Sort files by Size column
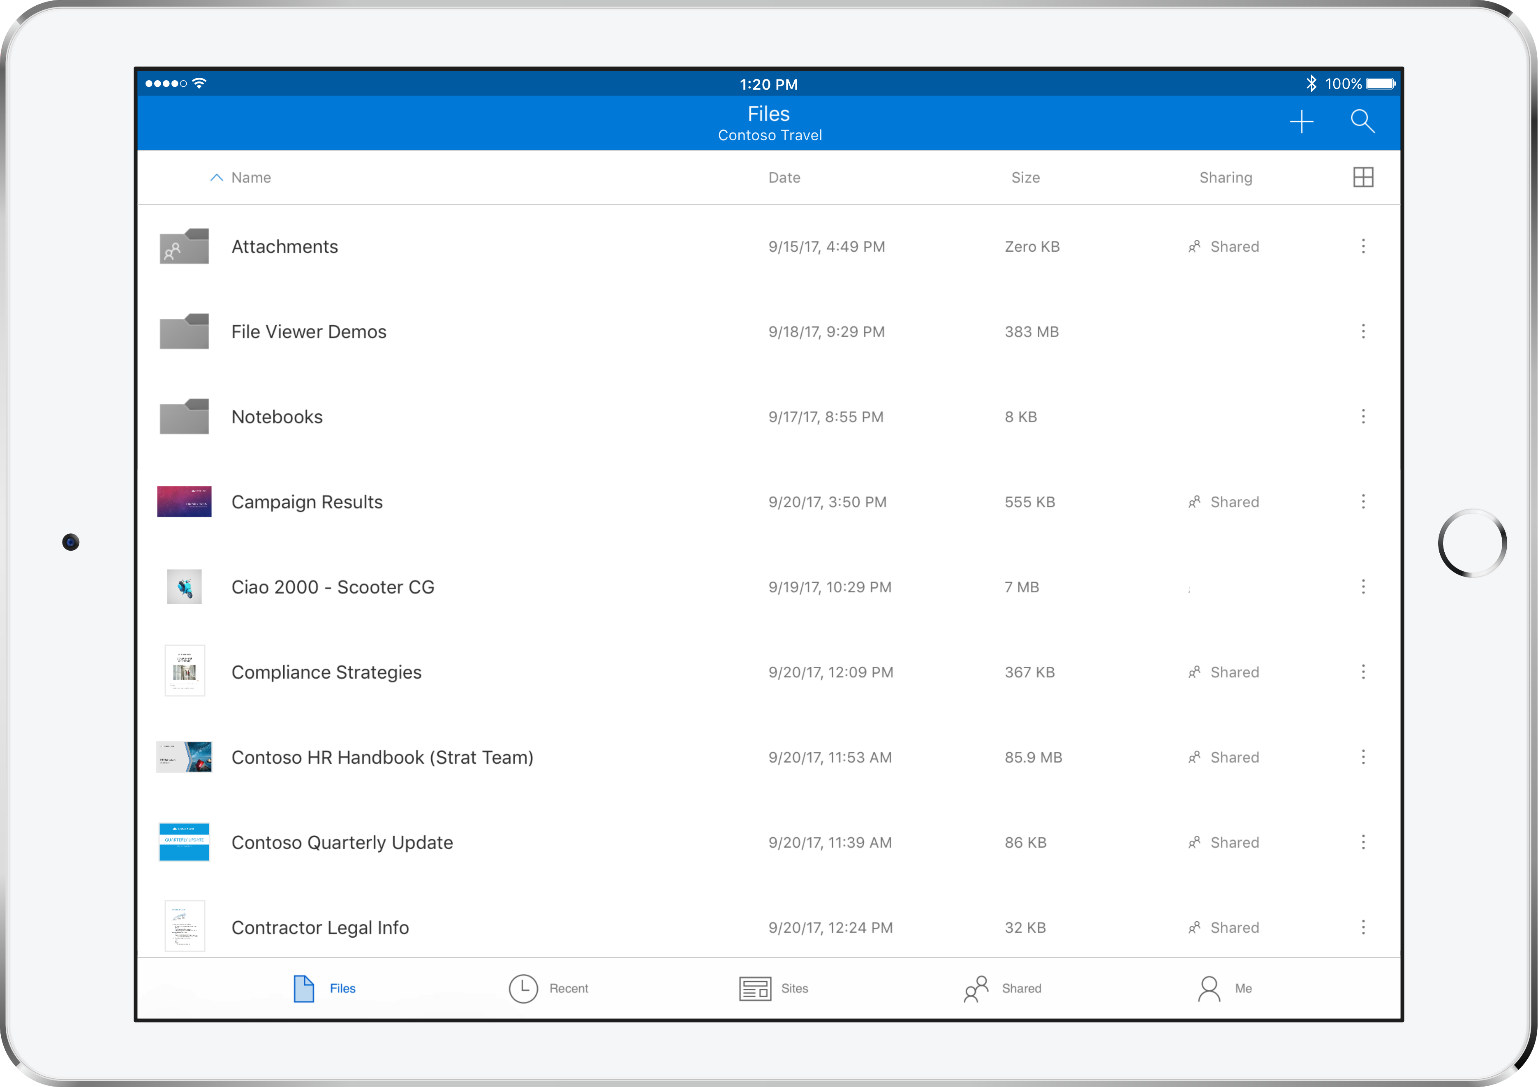Viewport: 1538px width, 1087px height. [1025, 178]
